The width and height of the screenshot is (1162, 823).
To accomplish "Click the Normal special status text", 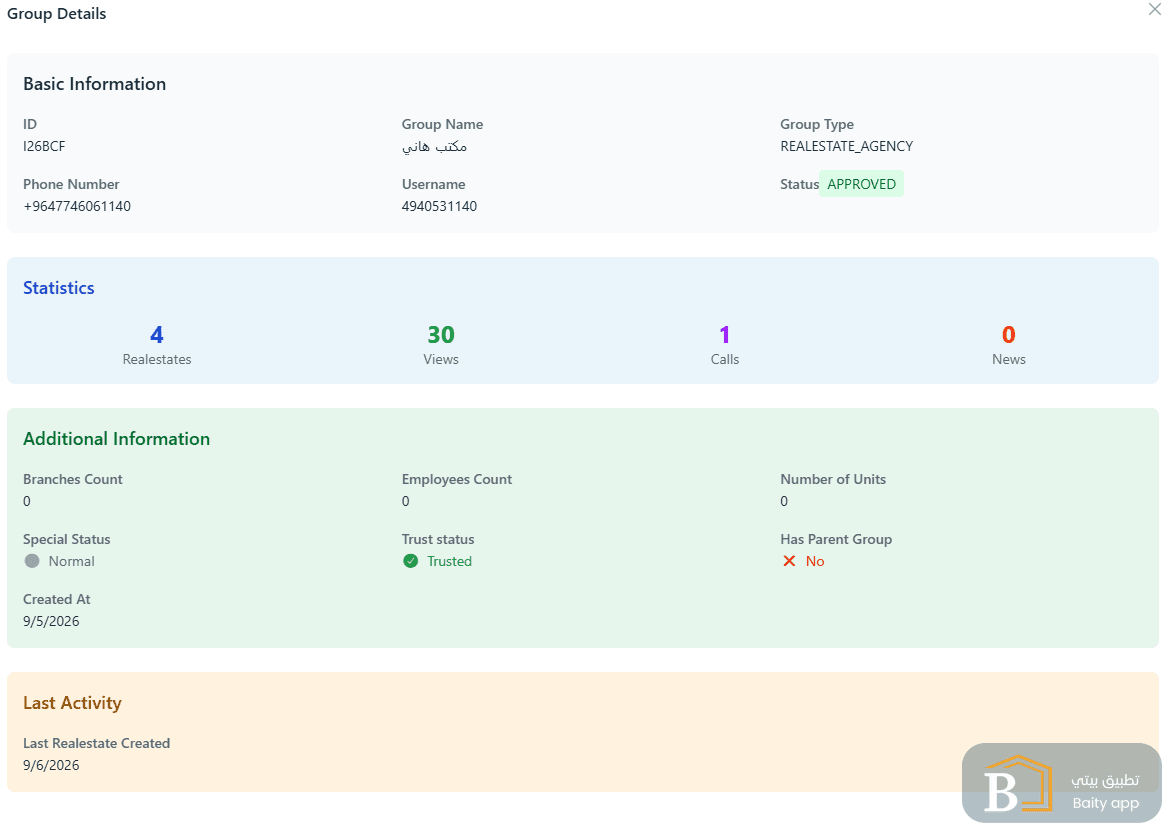I will 72,561.
